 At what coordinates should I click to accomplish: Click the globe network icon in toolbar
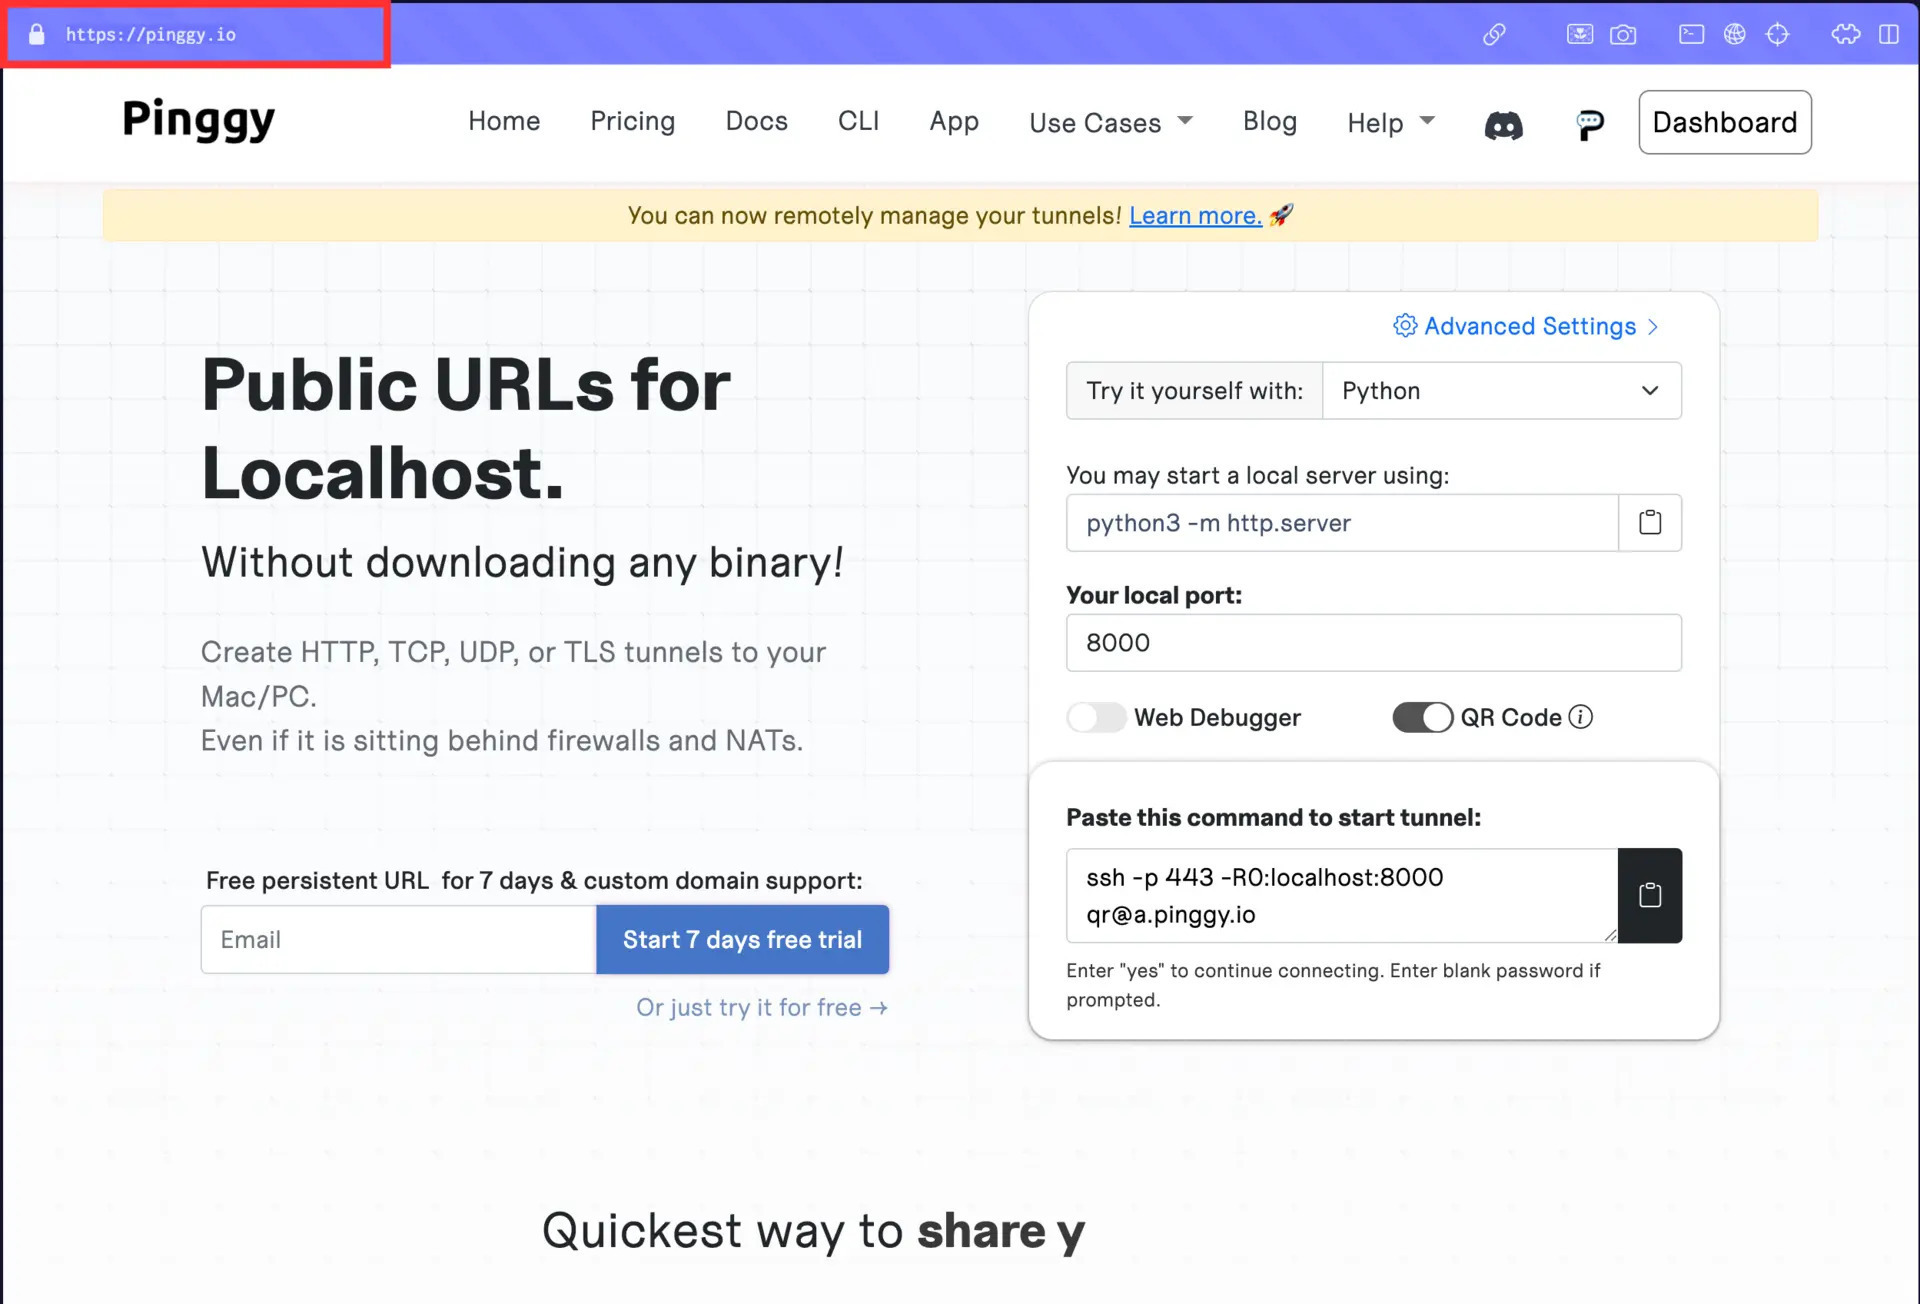[1734, 34]
